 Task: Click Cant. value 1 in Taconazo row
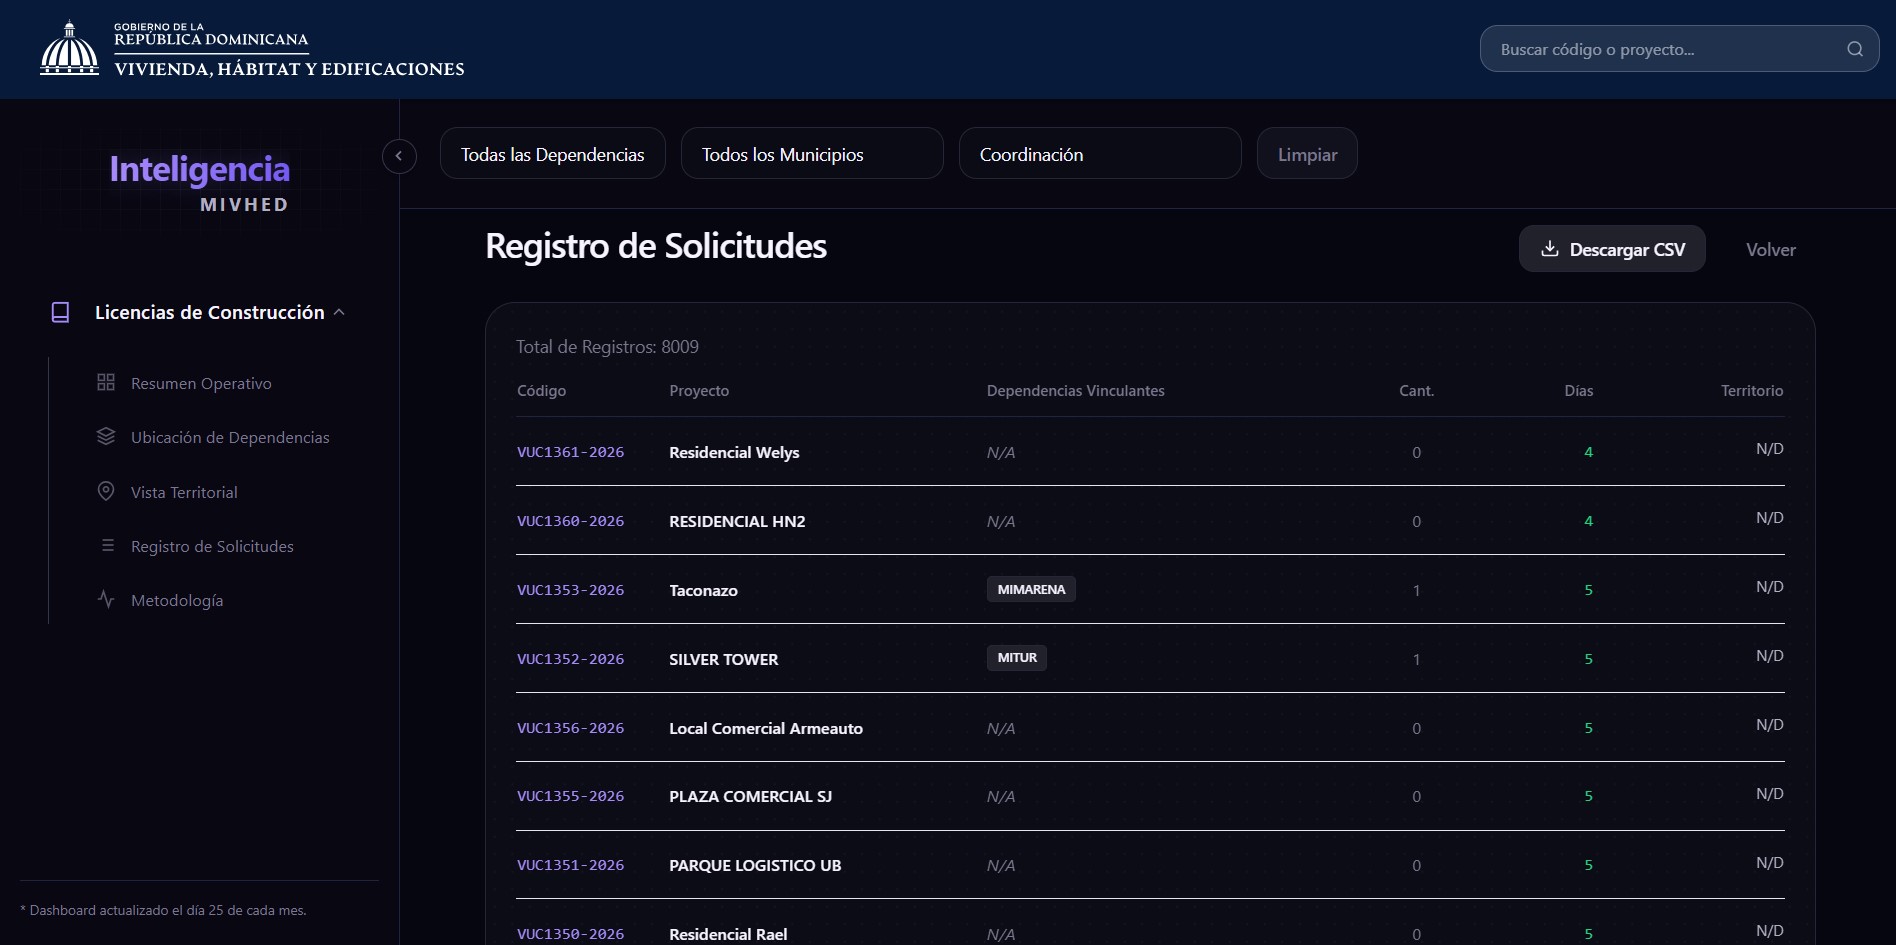pos(1416,590)
